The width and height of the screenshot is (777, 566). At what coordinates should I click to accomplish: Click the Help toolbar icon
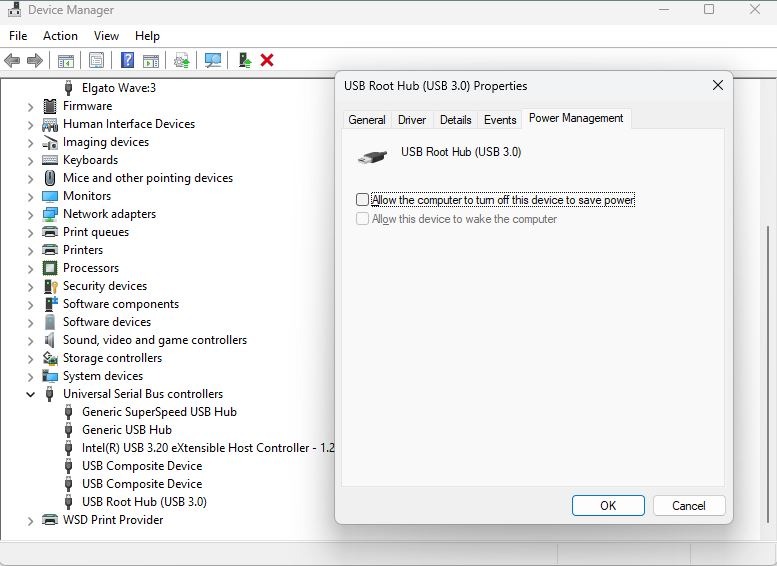click(x=128, y=60)
